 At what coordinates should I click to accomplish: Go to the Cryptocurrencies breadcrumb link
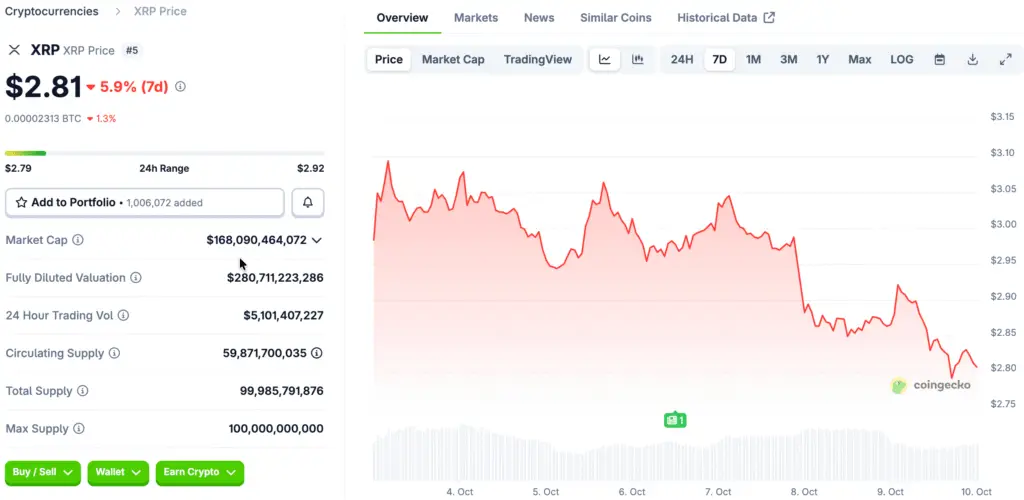tap(52, 11)
